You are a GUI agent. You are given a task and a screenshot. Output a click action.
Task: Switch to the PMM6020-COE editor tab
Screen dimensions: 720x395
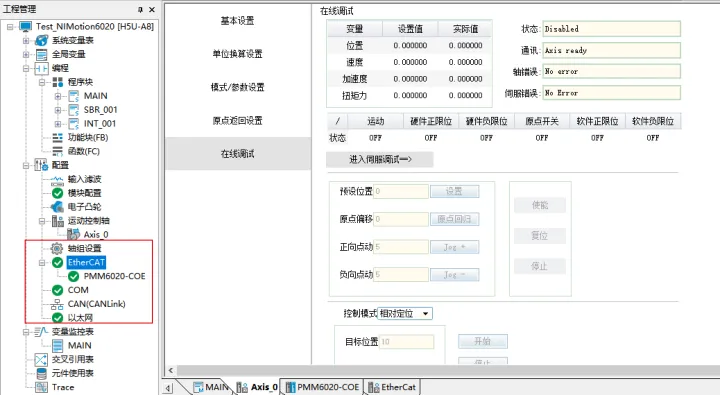(x=323, y=387)
